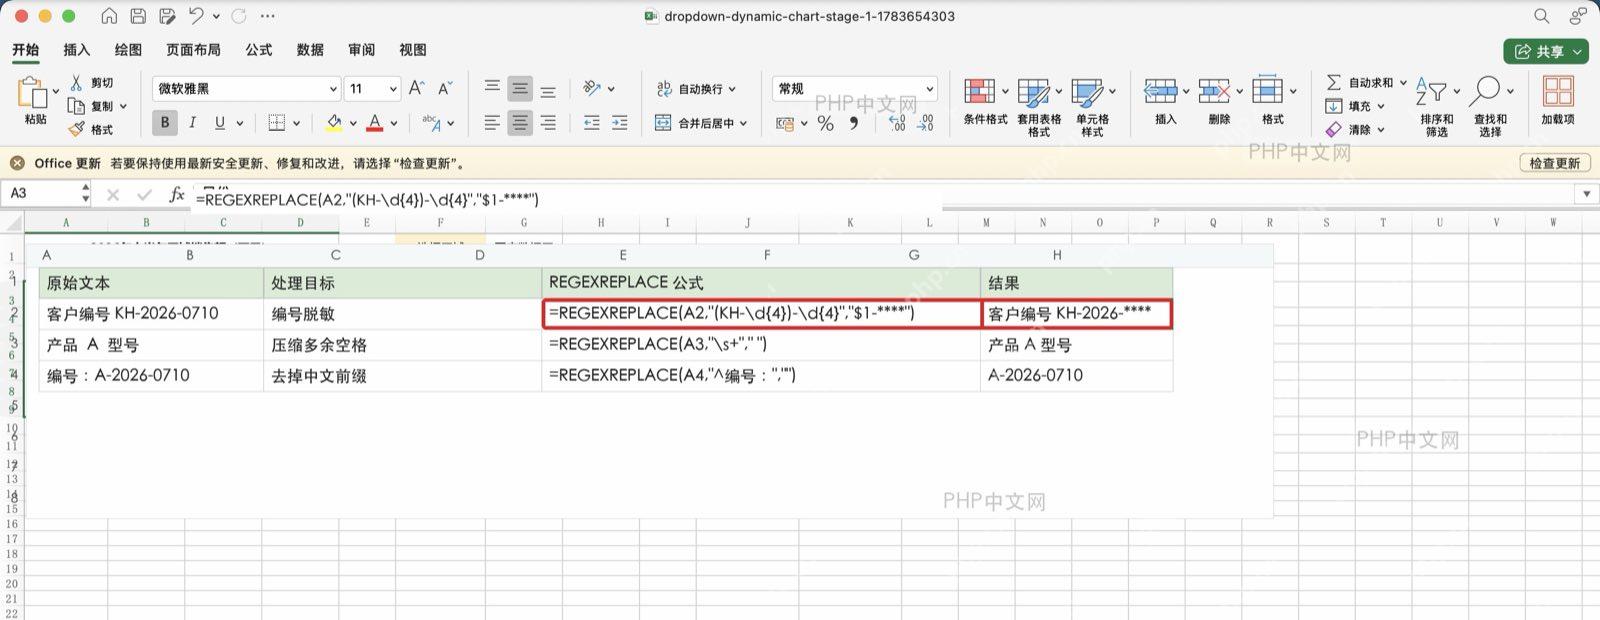Expand the 自动求和 AutoSum dropdown arrow

tap(1403, 83)
